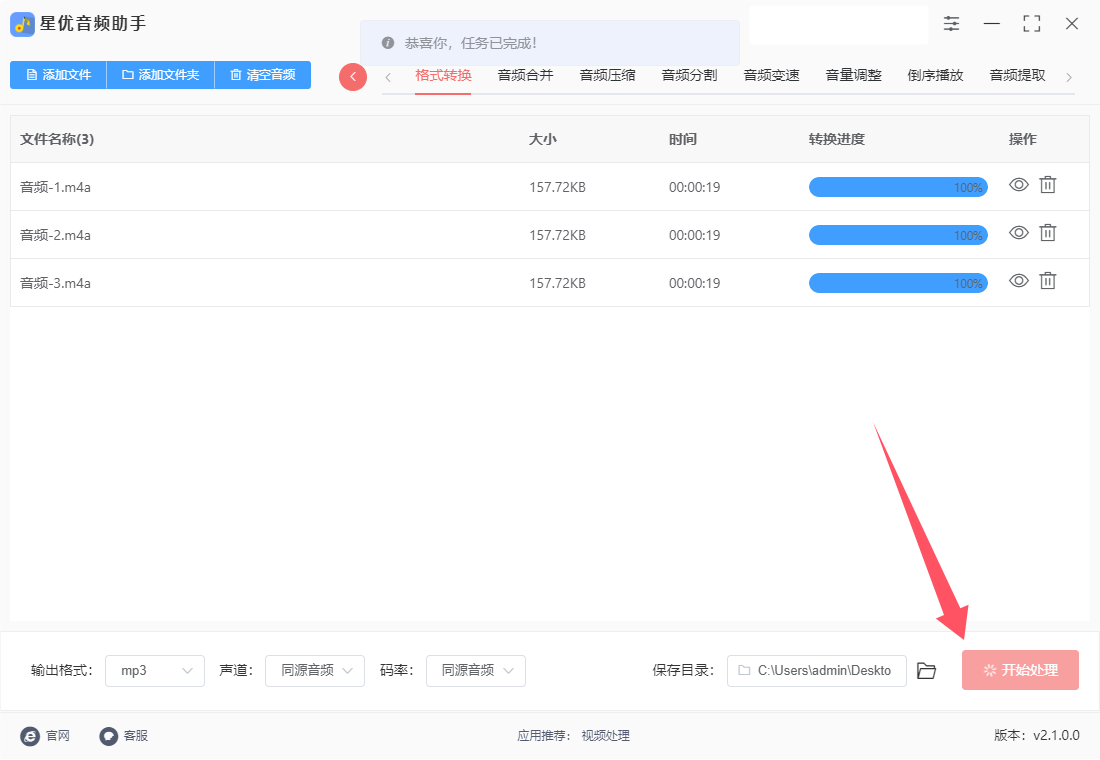1100x760 pixels.
Task: Click the save directory path field
Action: tap(817, 671)
